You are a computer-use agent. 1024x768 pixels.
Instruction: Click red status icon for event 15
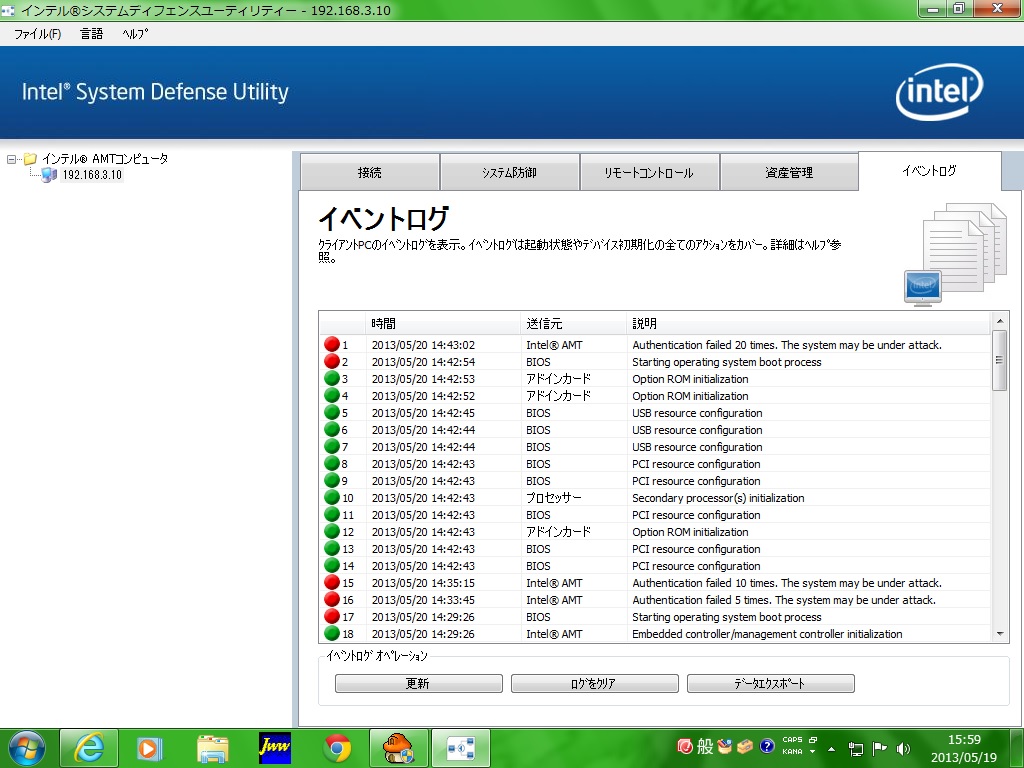[x=332, y=582]
